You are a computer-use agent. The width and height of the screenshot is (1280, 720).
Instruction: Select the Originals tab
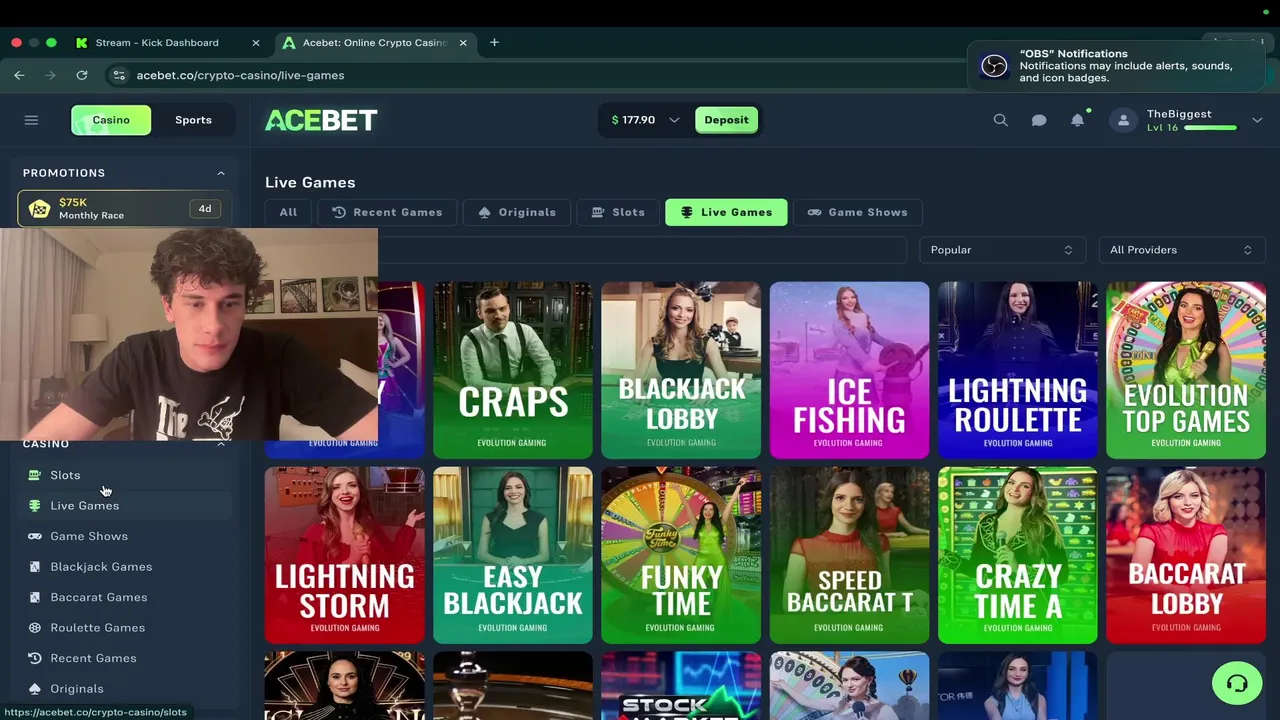tap(517, 212)
